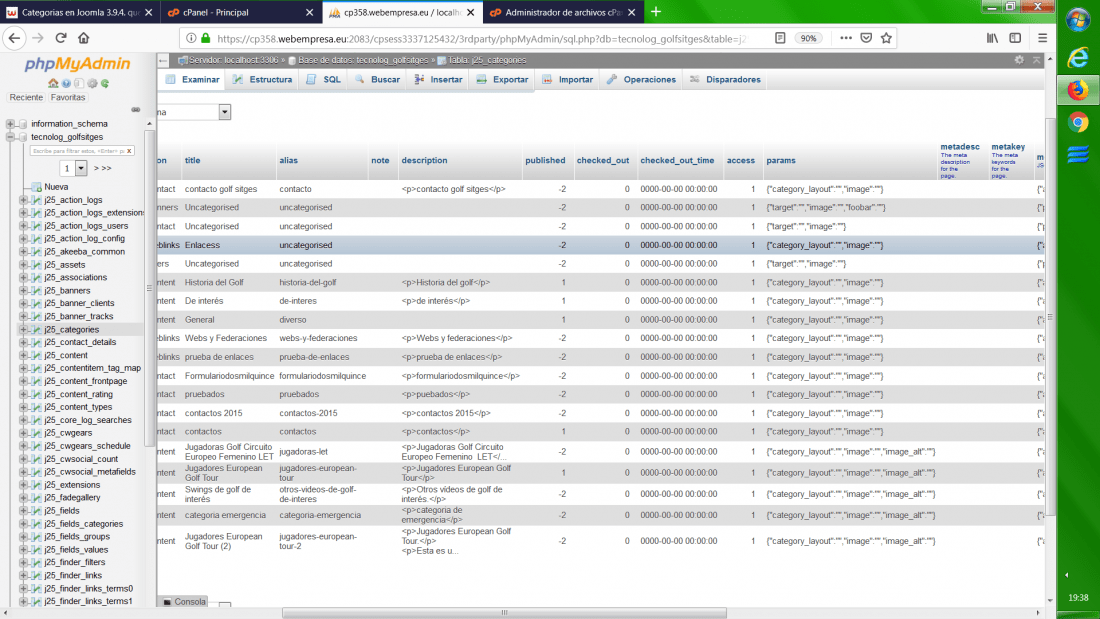Open the Importar tab
The height and width of the screenshot is (619, 1100).
click(568, 79)
